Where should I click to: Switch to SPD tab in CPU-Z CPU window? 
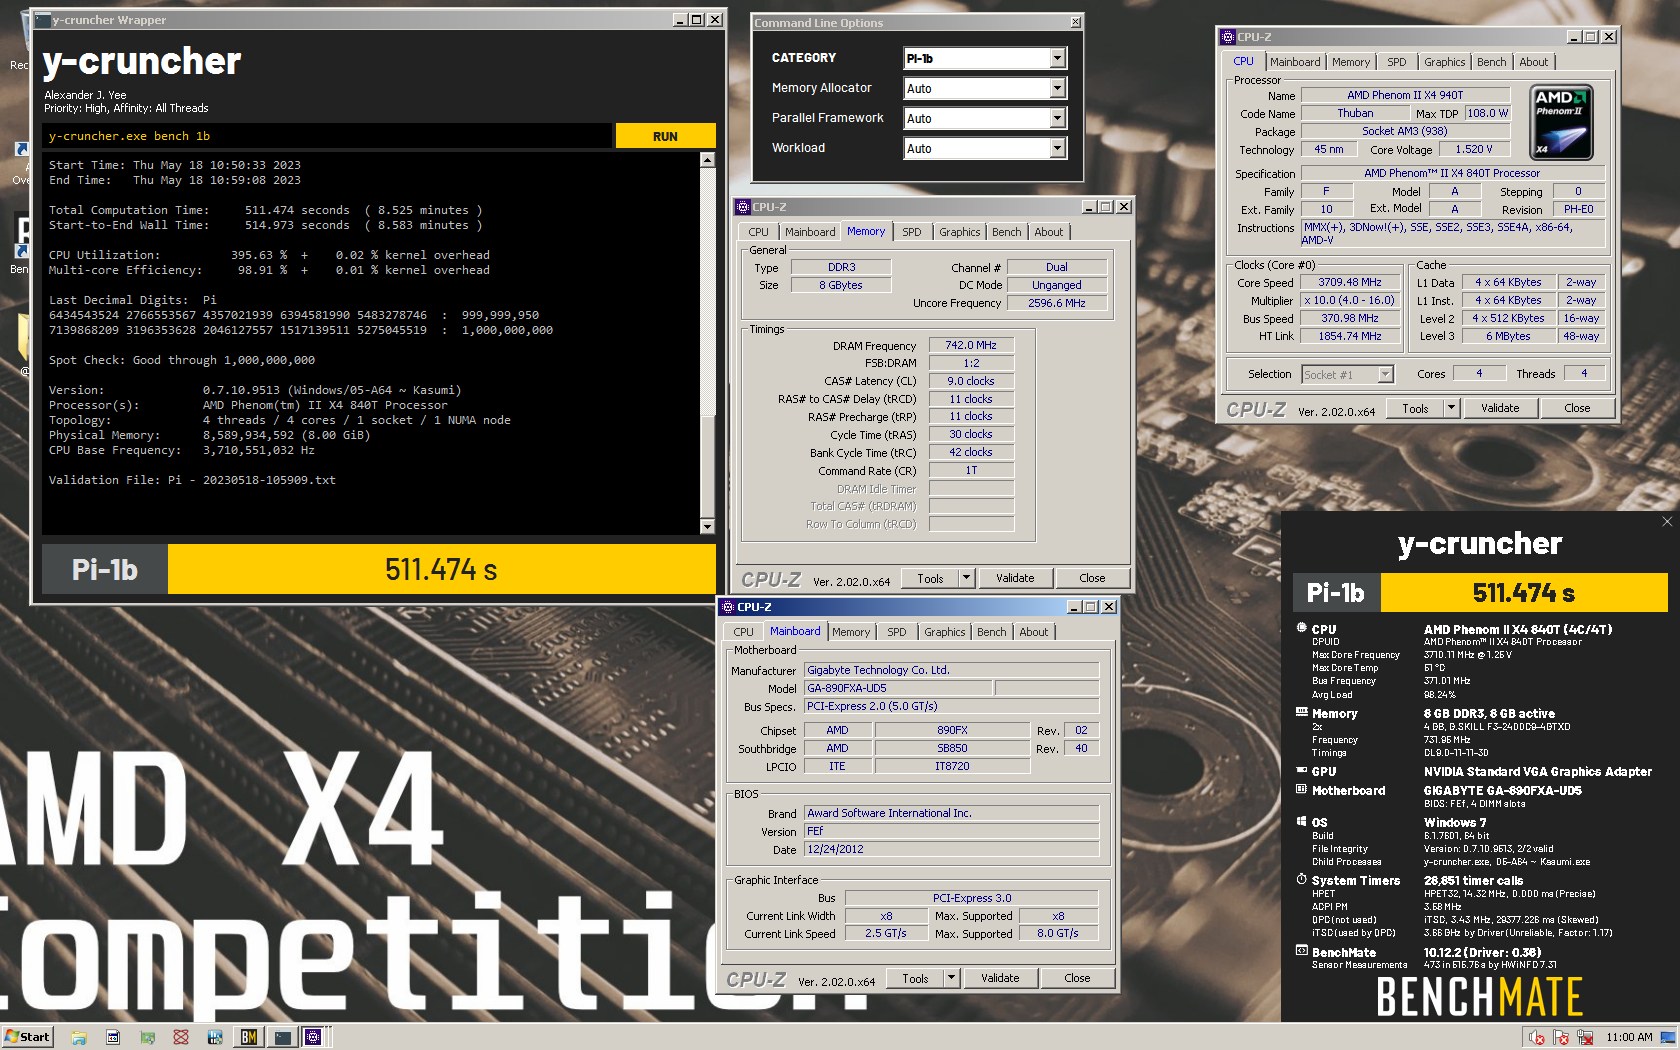click(x=1397, y=62)
